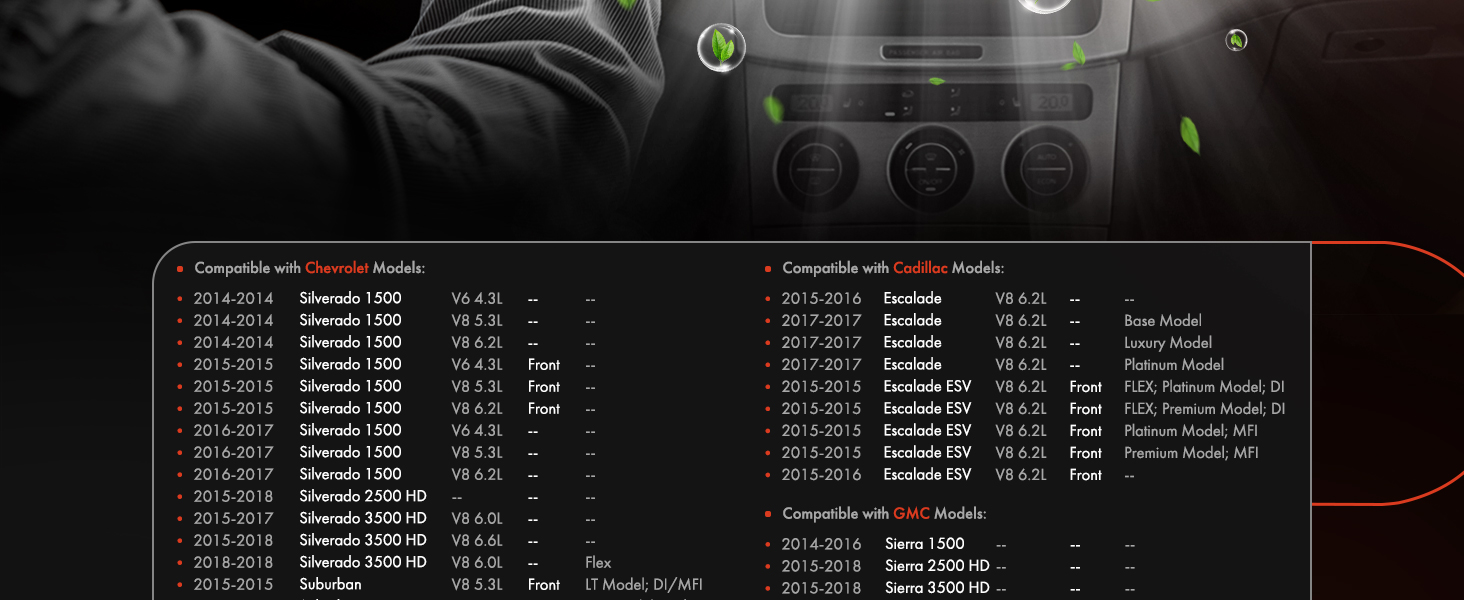Click the Sierra 1500 model entry
The height and width of the screenshot is (600, 1464).
pyautogui.click(x=925, y=544)
